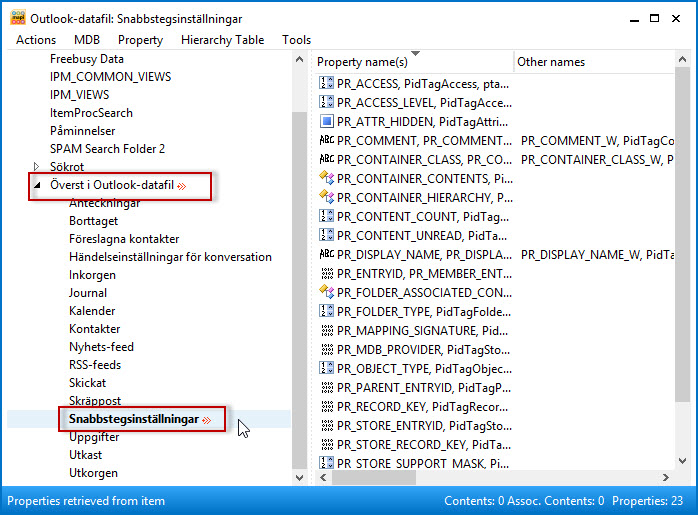698x515 pixels.
Task: Select the PR_DISPLAY_NAME_W other names cell
Action: (597, 255)
